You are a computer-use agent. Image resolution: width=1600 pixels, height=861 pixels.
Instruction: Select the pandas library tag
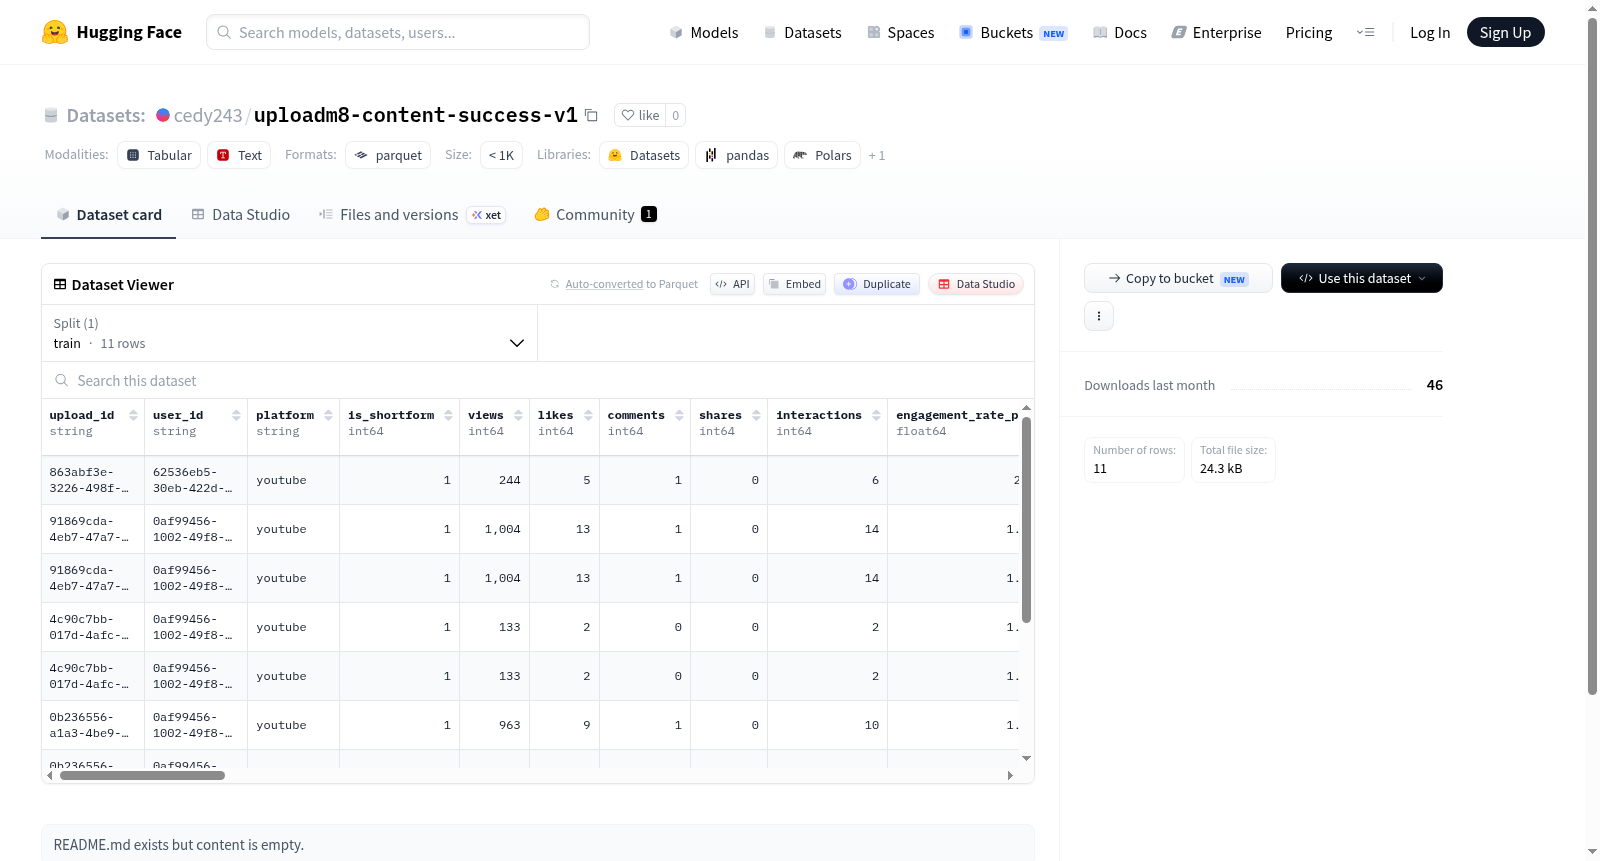[x=737, y=155]
